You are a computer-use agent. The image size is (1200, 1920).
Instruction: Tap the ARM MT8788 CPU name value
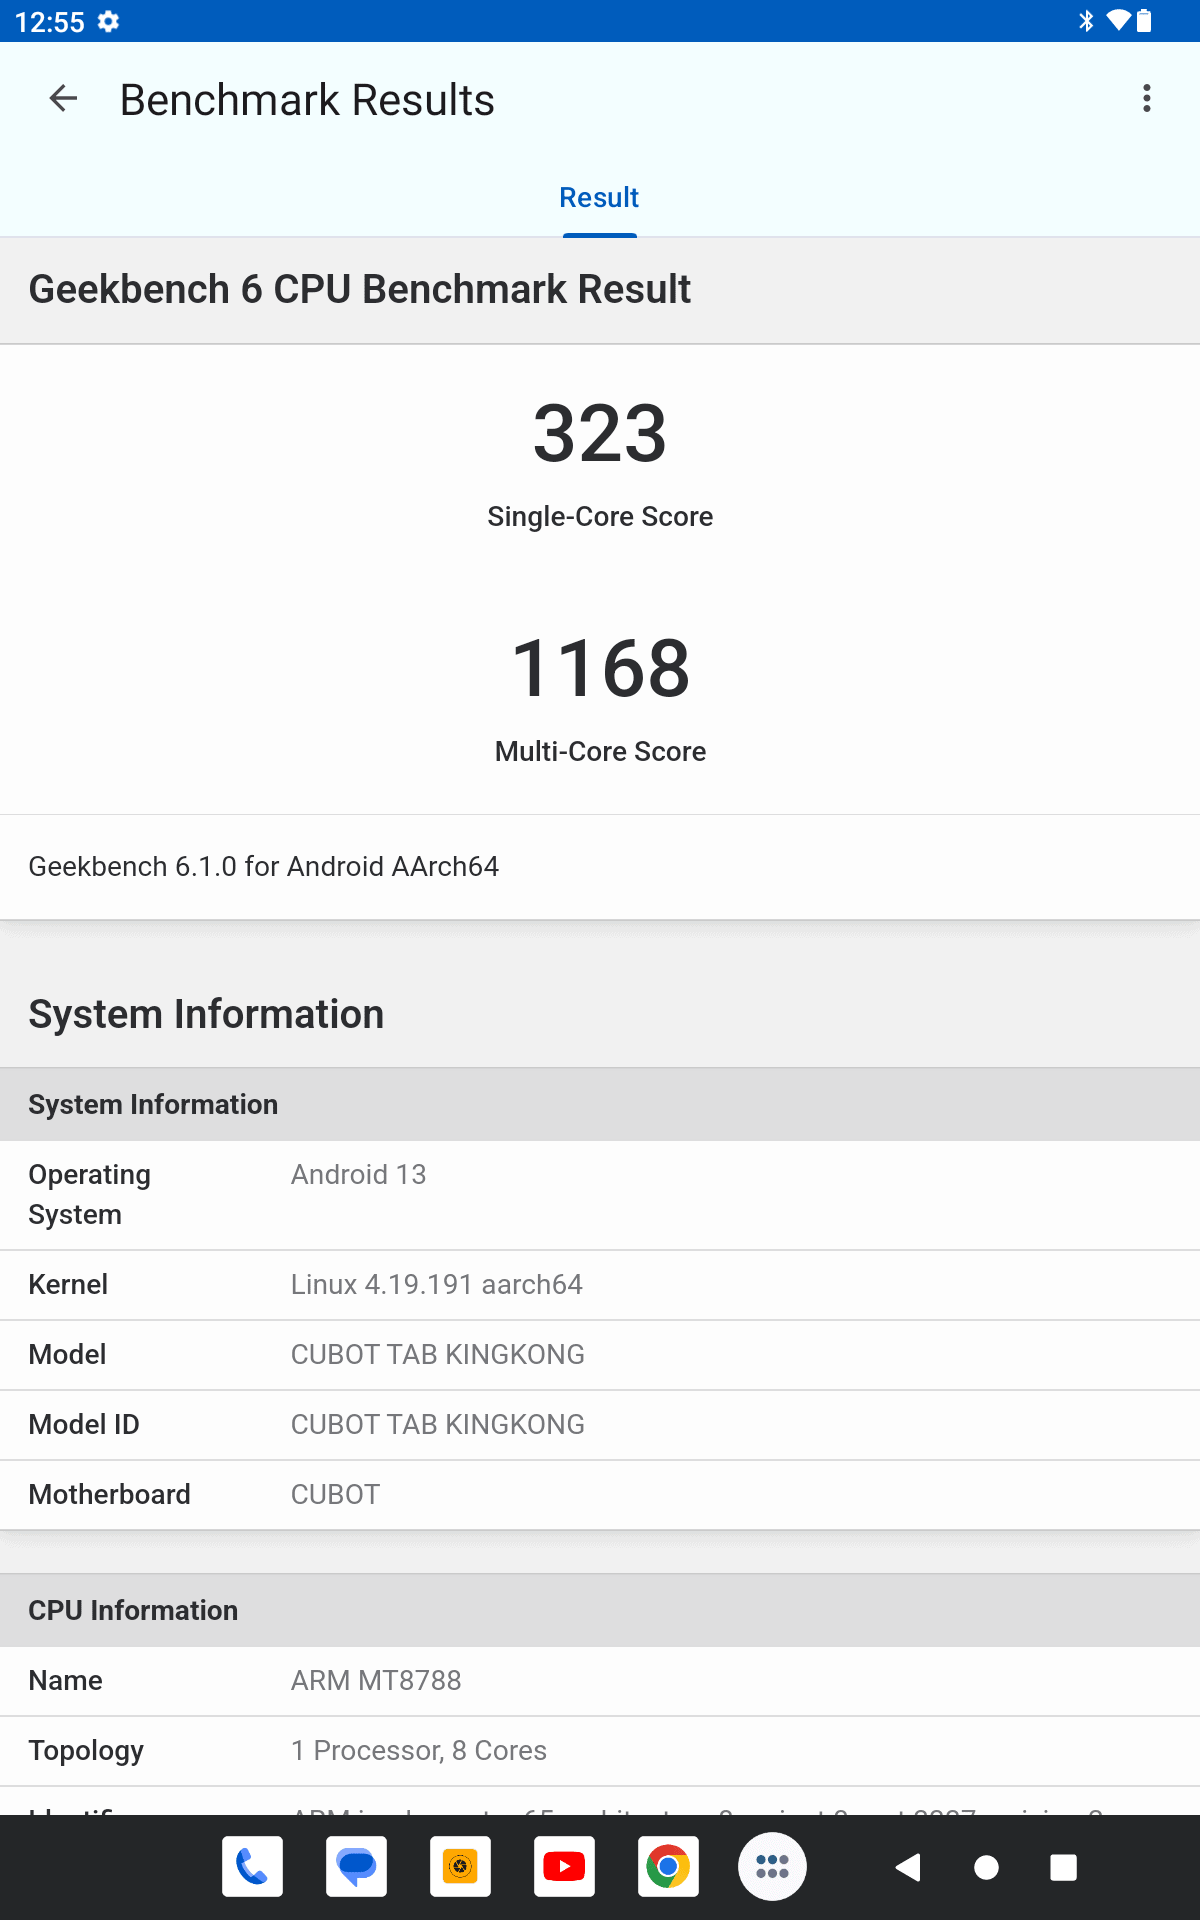tap(376, 1680)
